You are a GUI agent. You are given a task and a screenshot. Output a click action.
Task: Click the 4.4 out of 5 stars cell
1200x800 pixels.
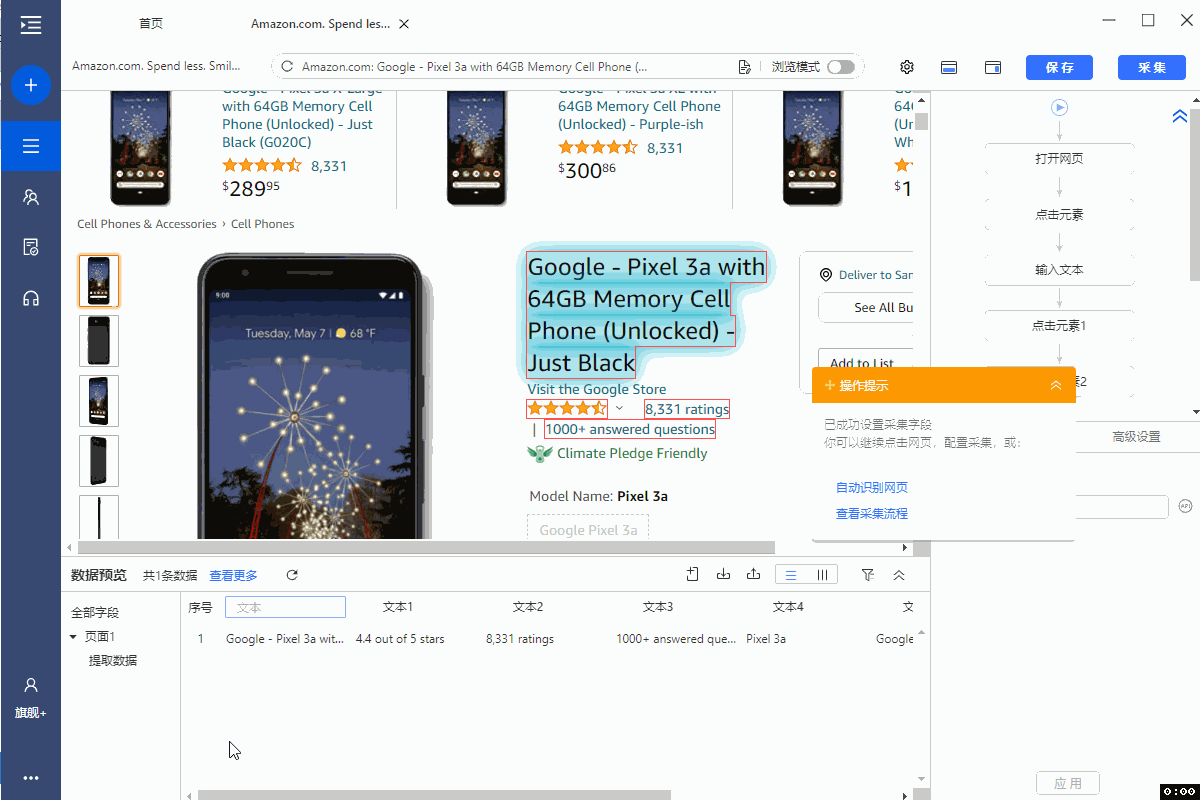pyautogui.click(x=400, y=639)
